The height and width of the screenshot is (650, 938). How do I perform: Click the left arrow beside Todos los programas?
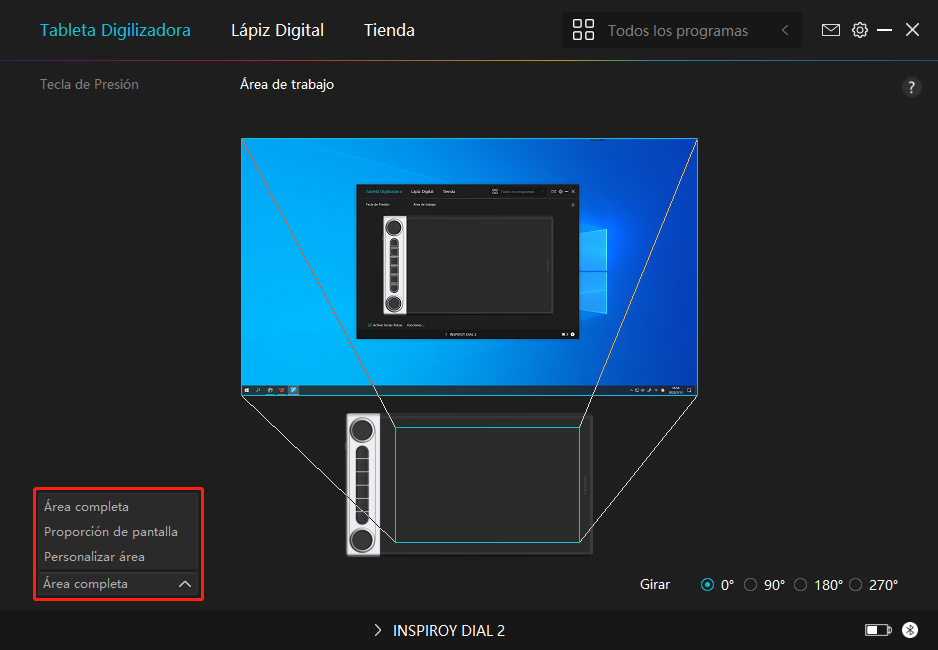click(785, 30)
